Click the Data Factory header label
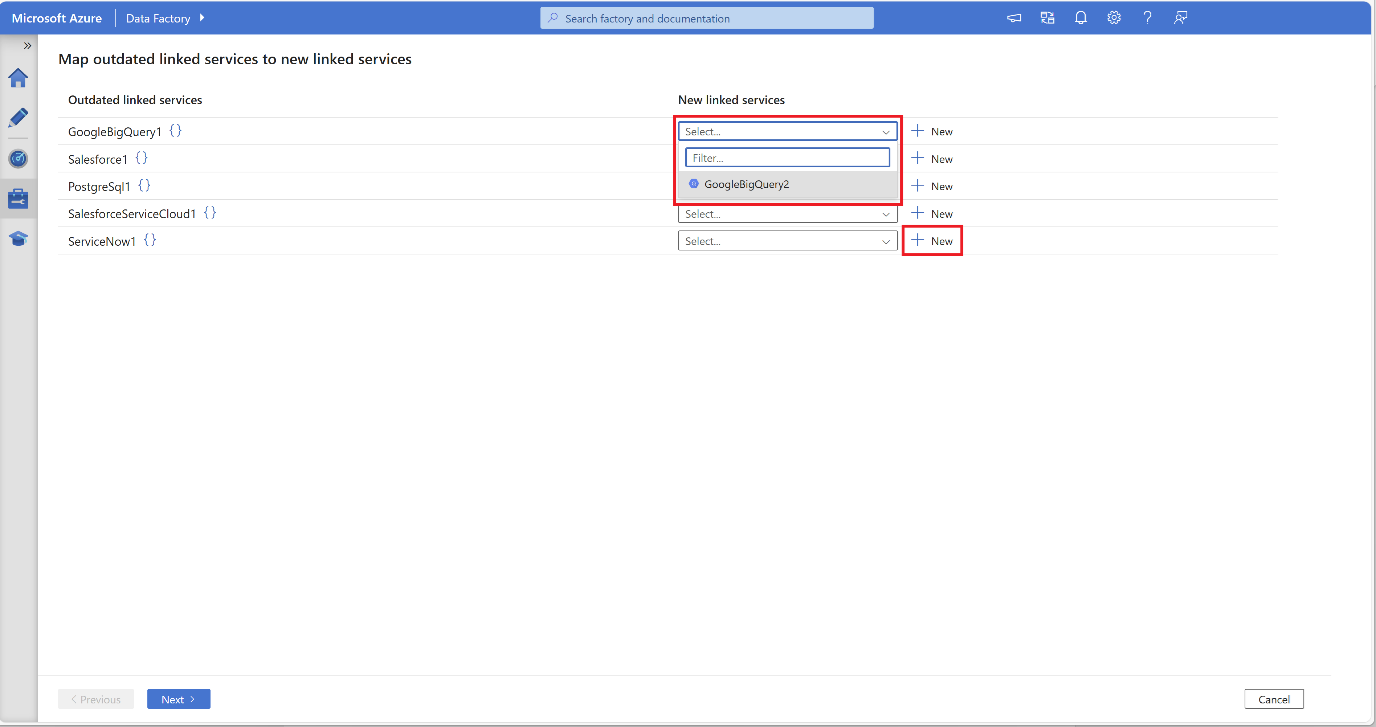1376x727 pixels. pyautogui.click(x=158, y=18)
